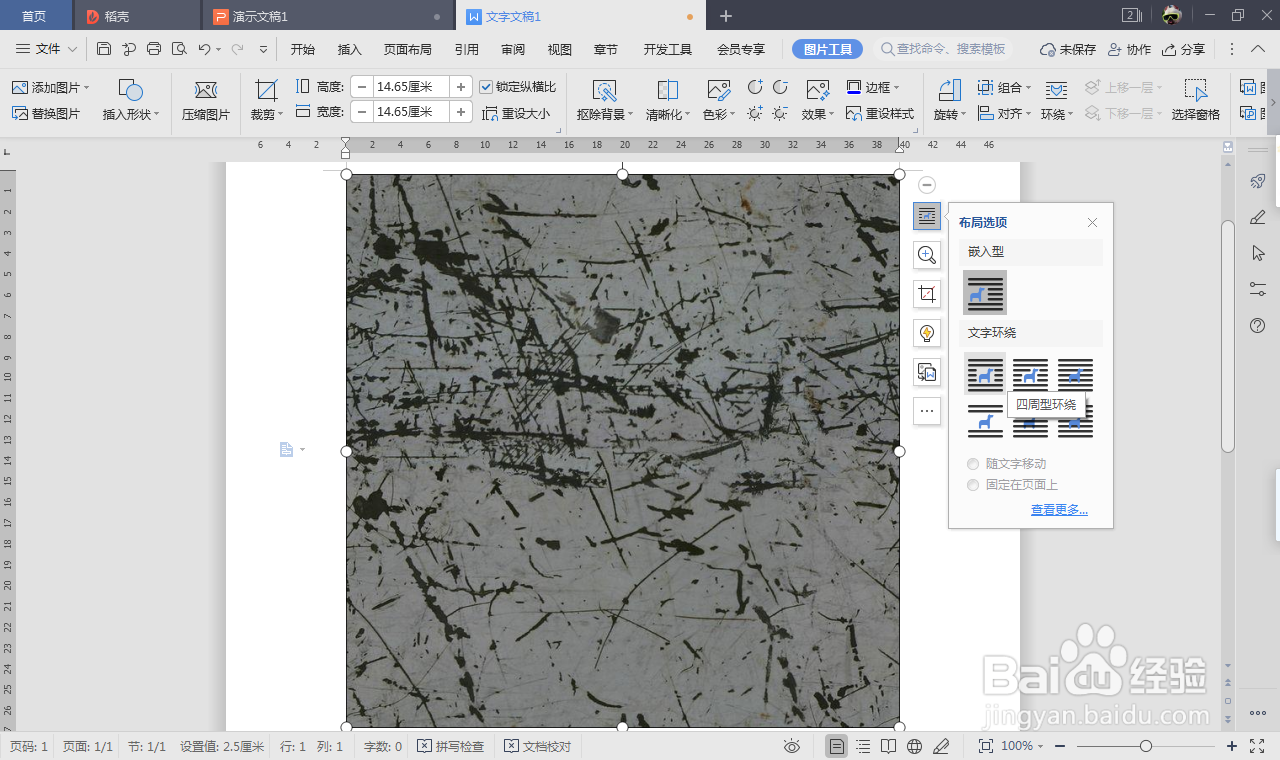Screen dimensions: 1280x760
Task: Select the last wrap option in first row
Action: [1075, 374]
